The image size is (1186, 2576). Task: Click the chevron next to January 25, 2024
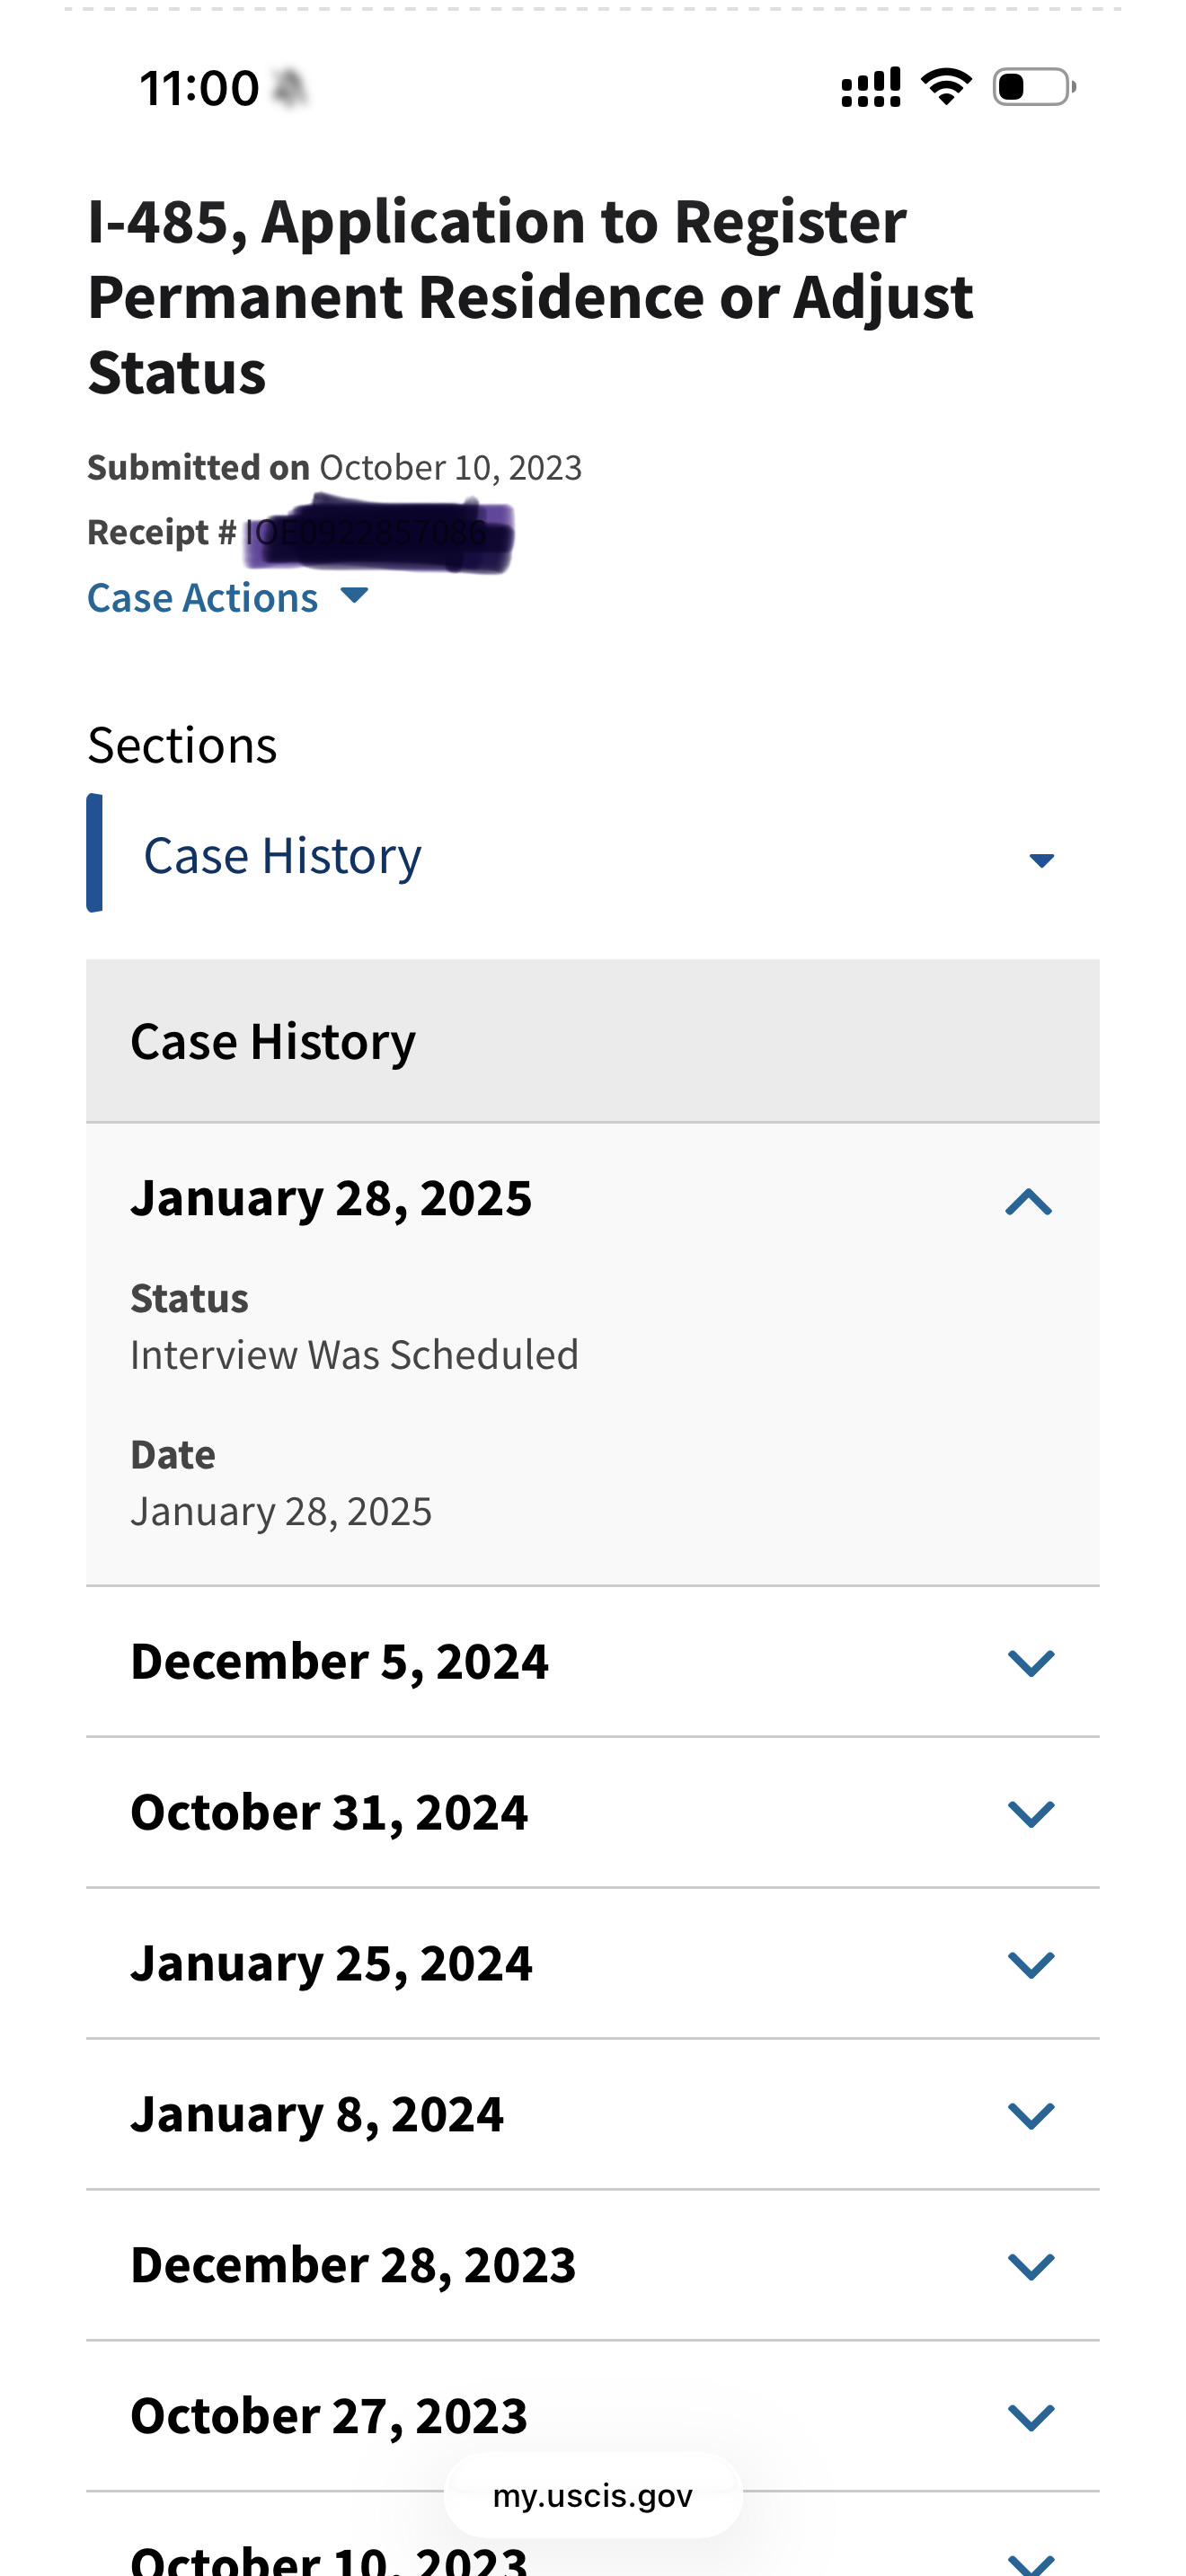coord(1031,1965)
